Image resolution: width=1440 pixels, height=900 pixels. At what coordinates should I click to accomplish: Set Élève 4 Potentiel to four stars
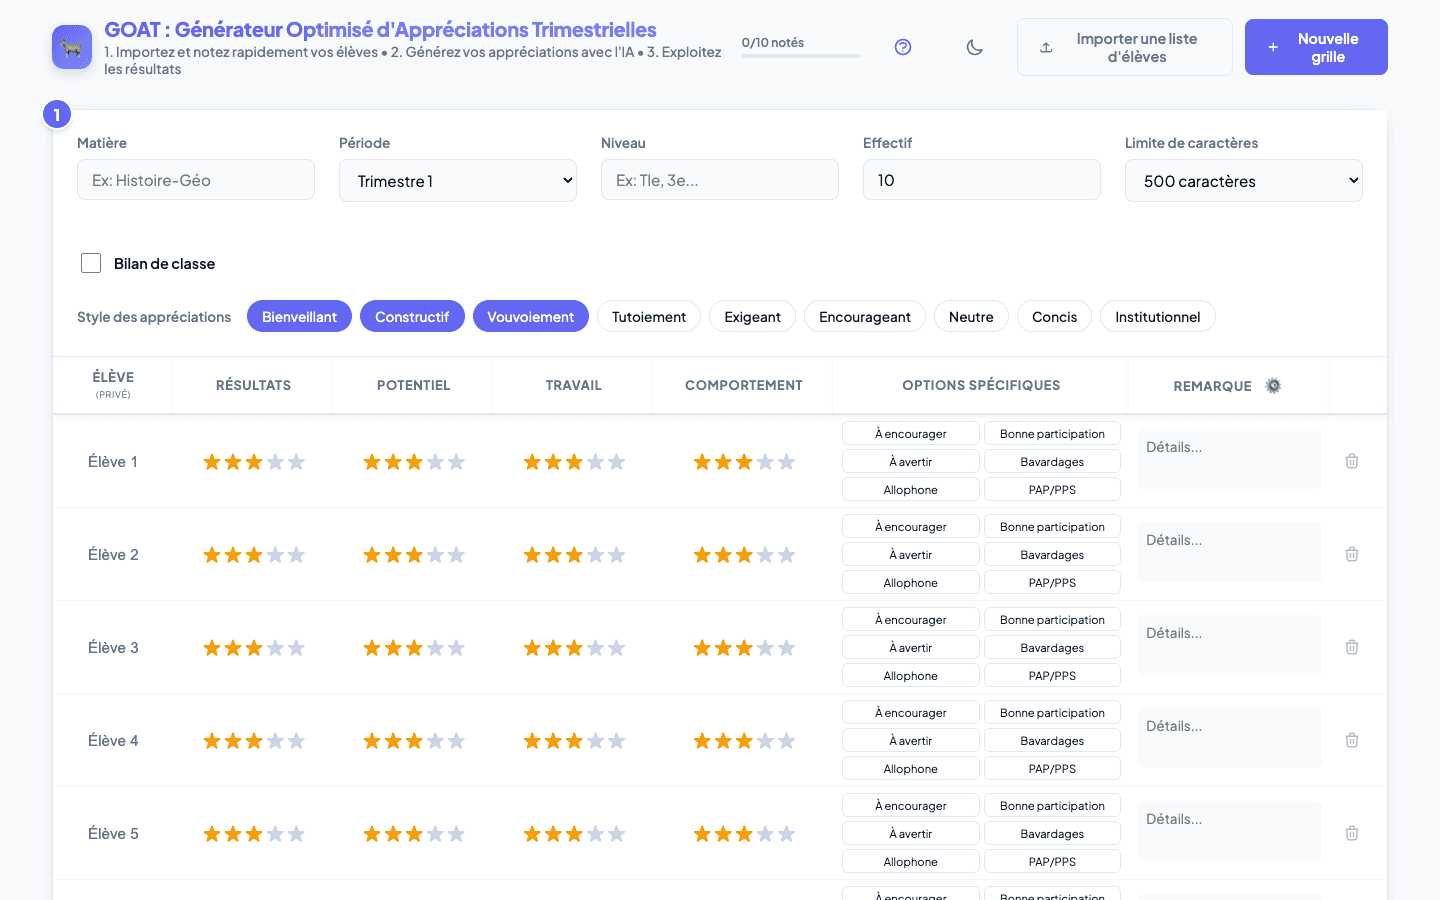(435, 741)
